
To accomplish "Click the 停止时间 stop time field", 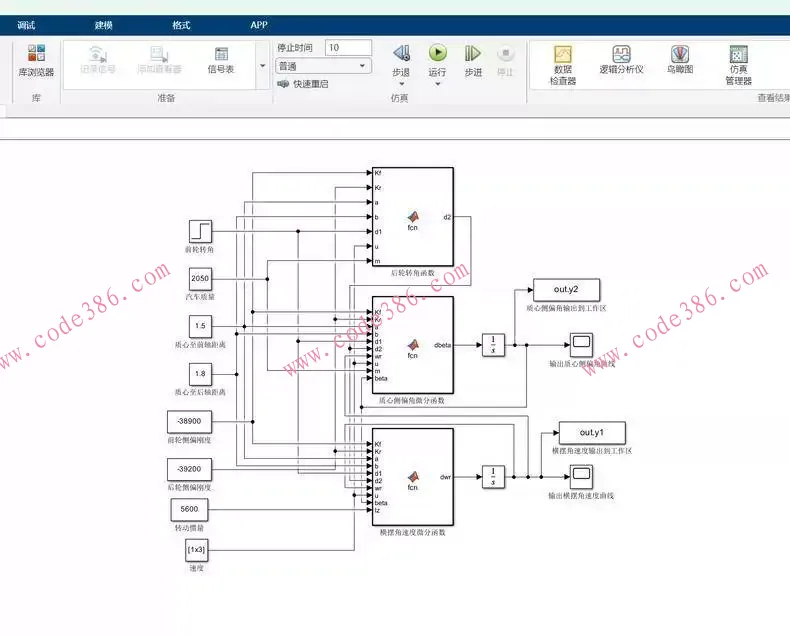I will pos(348,47).
